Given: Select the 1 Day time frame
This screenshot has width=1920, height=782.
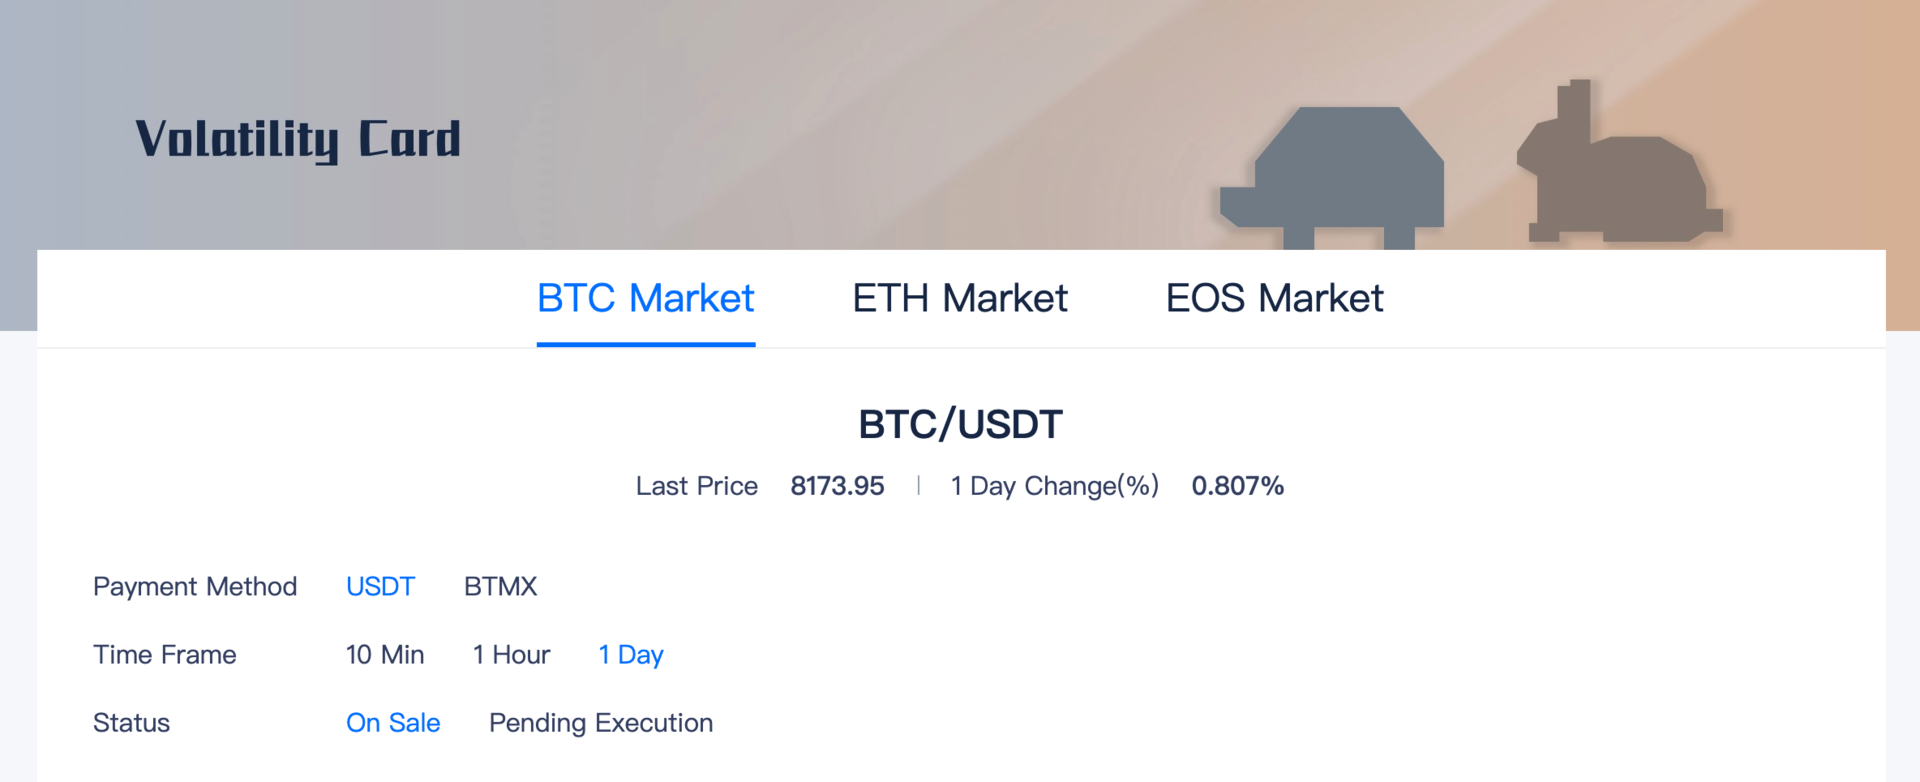Looking at the screenshot, I should pyautogui.click(x=631, y=654).
